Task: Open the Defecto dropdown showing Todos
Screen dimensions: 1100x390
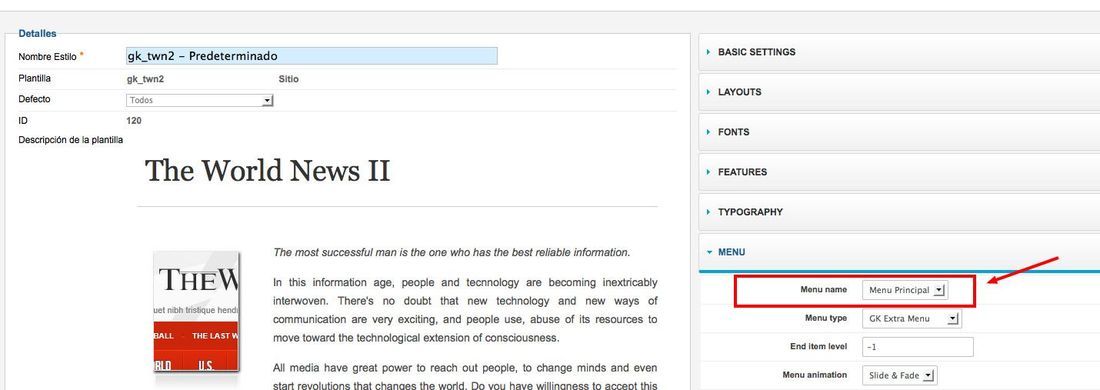Action: click(x=199, y=100)
